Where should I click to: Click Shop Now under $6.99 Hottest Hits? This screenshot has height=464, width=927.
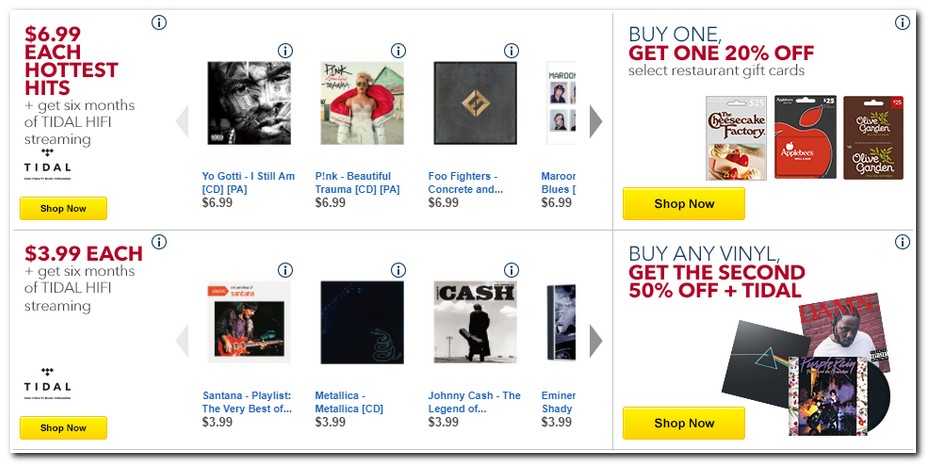63,208
